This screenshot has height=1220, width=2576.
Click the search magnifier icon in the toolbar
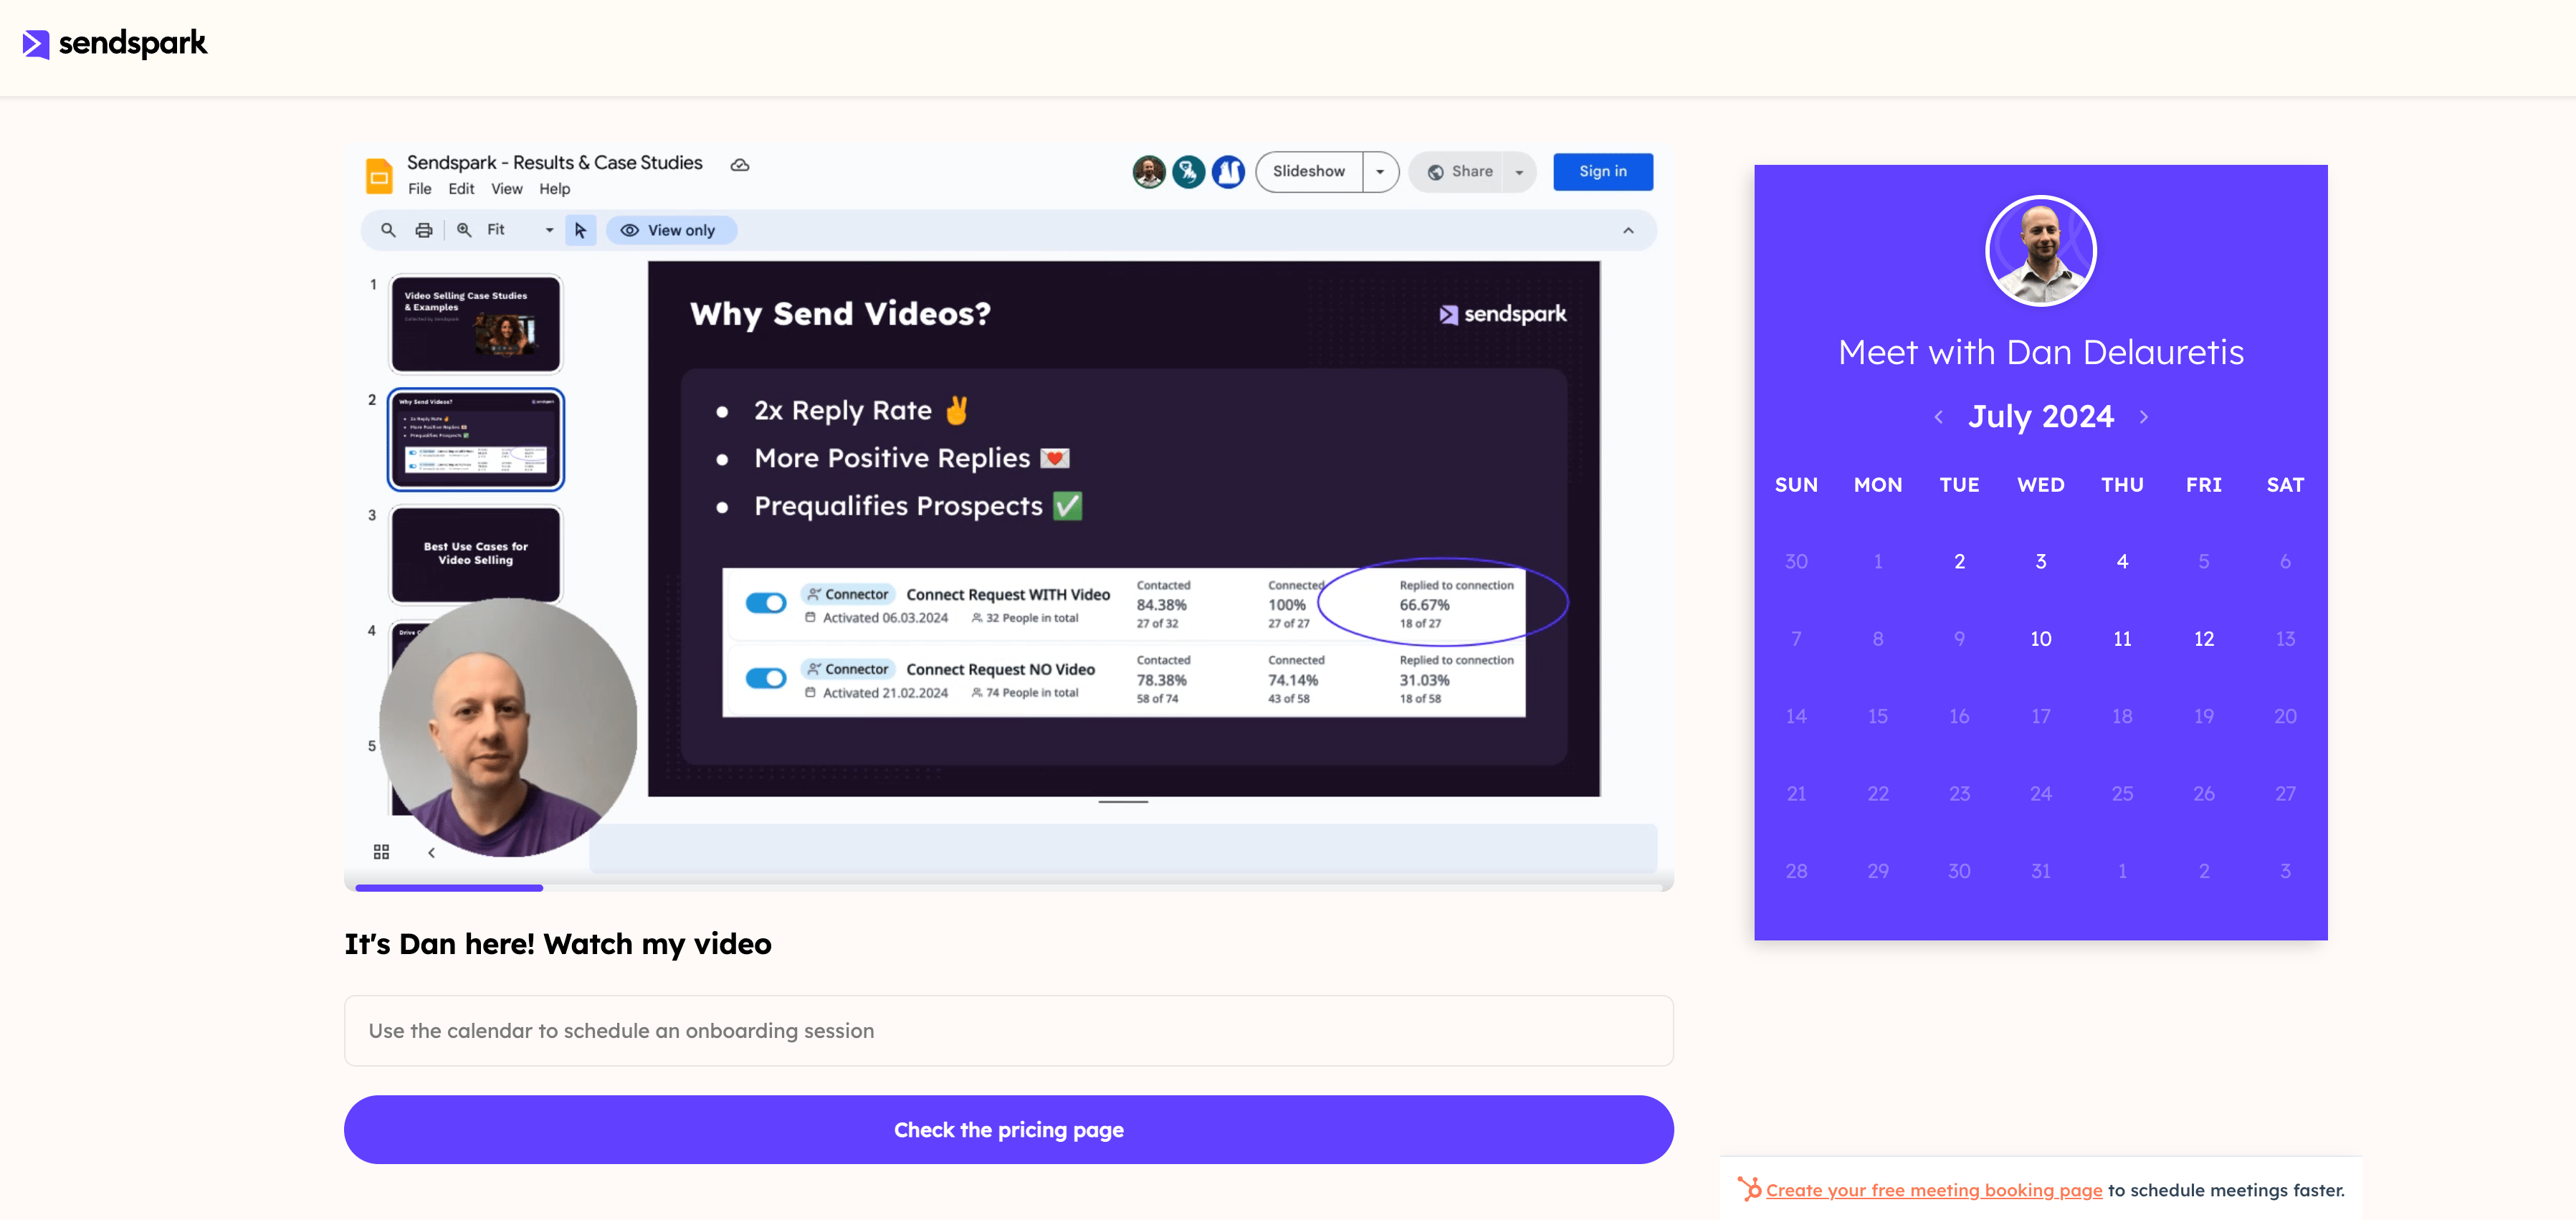click(388, 230)
